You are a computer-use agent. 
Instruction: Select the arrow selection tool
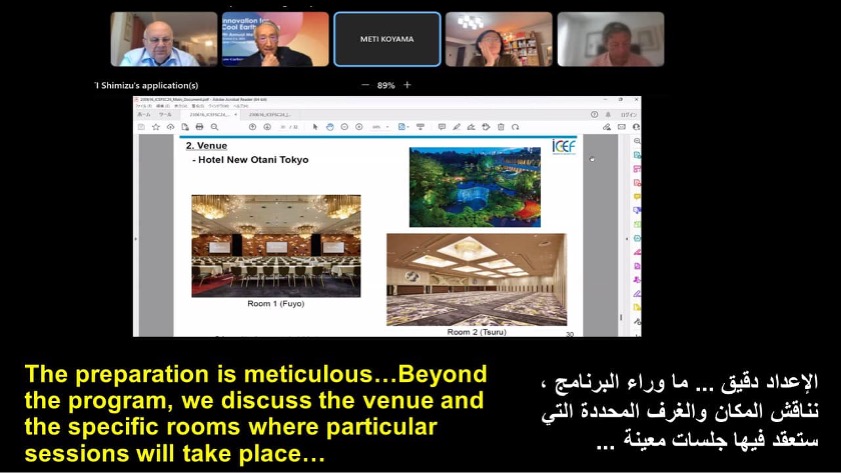[x=316, y=127]
